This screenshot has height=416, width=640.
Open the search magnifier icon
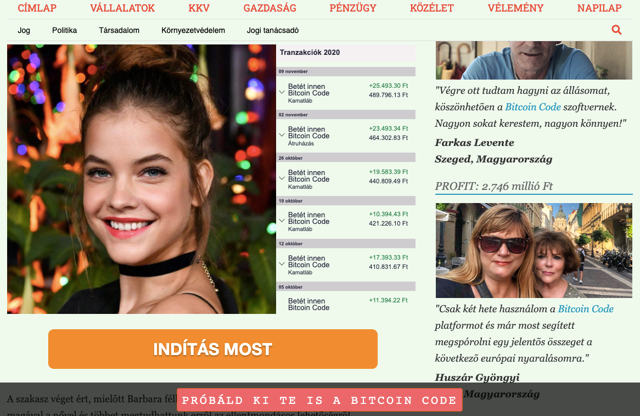pos(616,30)
